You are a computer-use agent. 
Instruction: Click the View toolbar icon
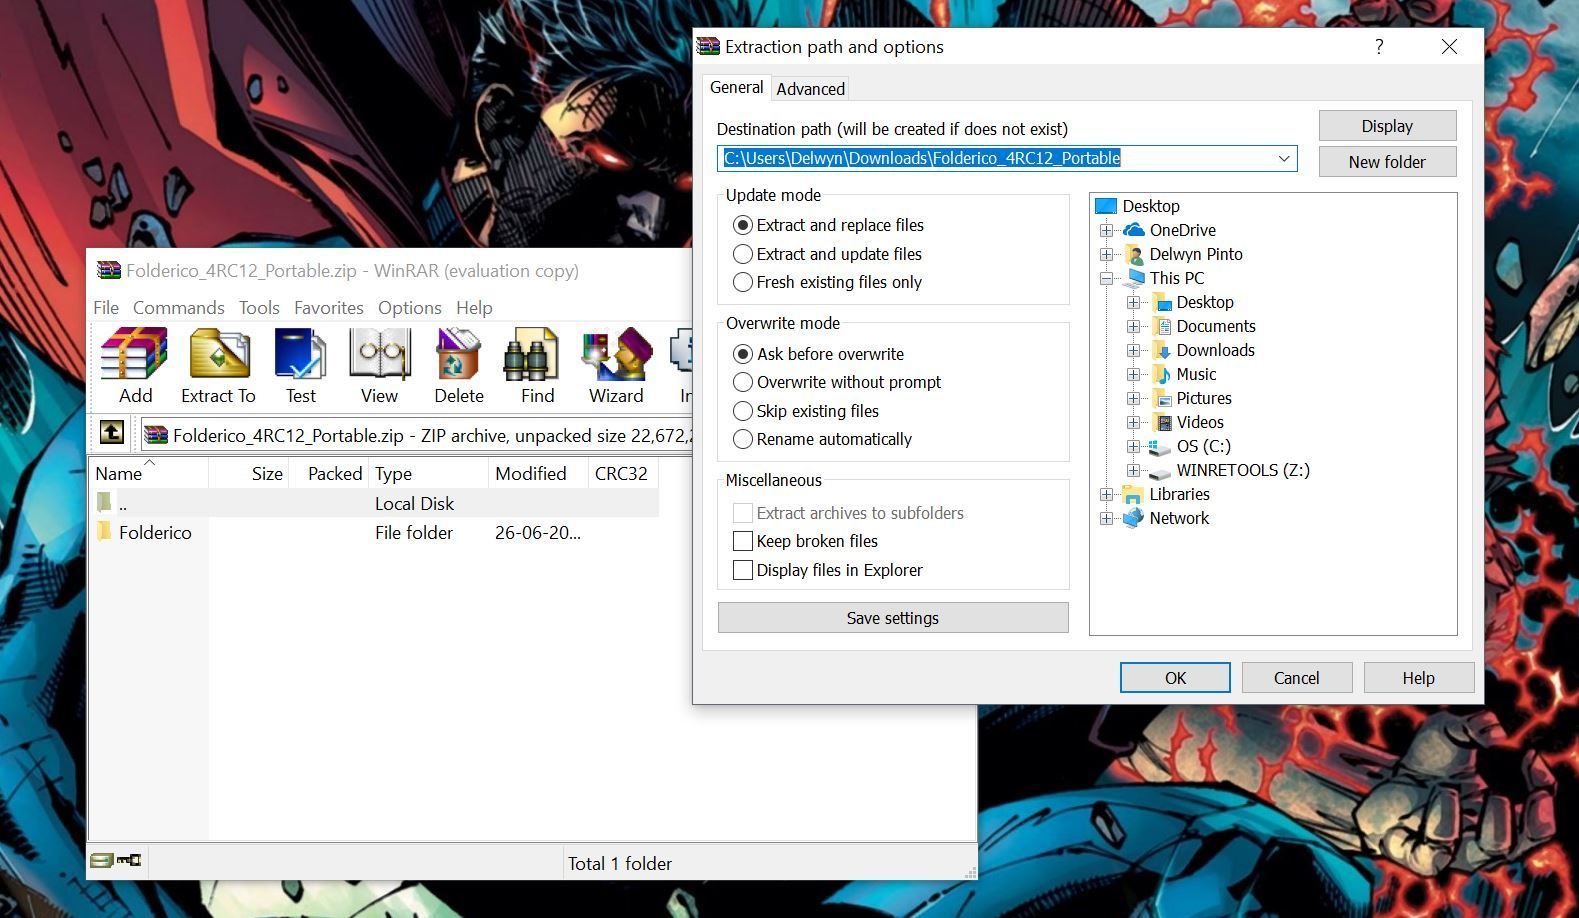click(x=379, y=354)
